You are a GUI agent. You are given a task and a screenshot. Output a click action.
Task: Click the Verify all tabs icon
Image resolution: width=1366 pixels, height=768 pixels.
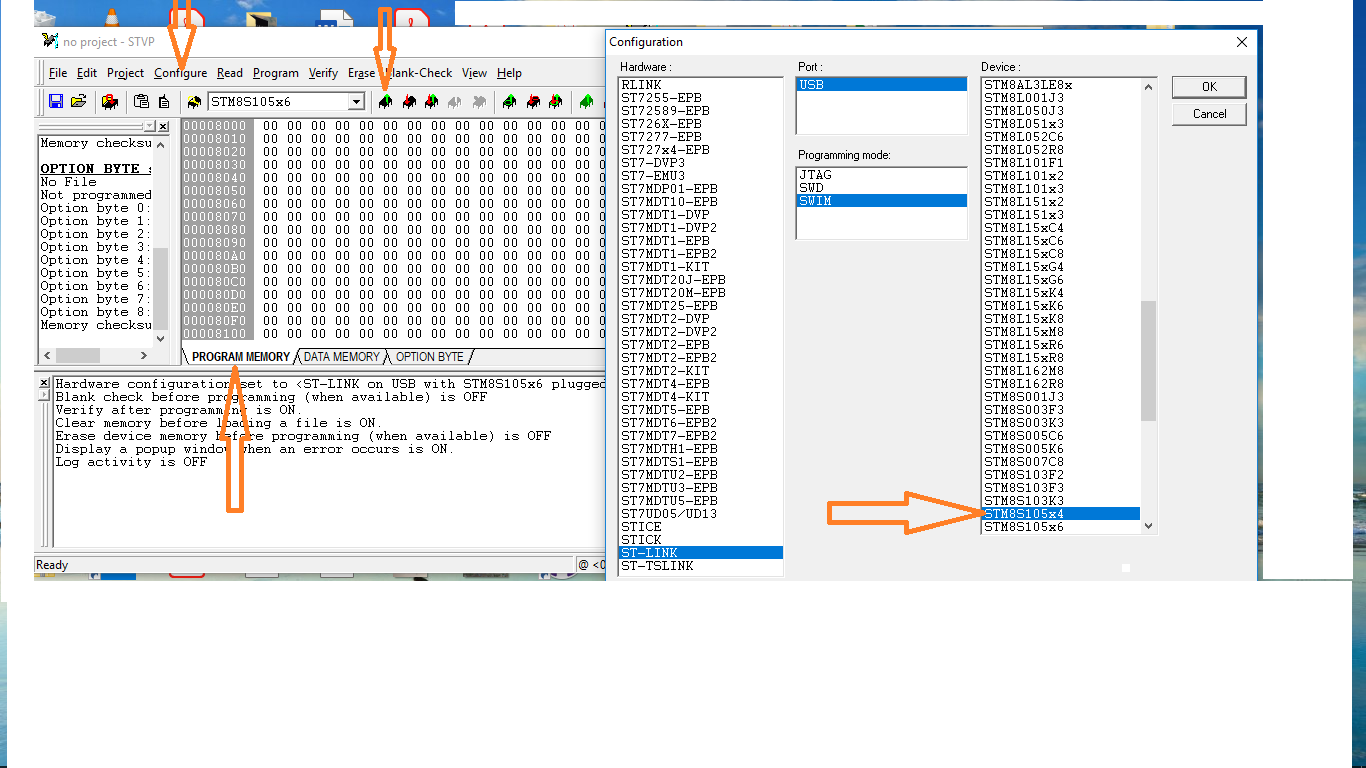pos(556,101)
